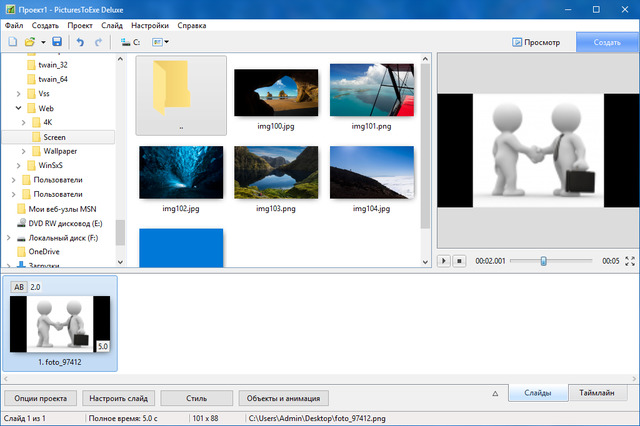Select the img102.jpg thumbnail
The height and width of the screenshot is (426, 640).
tap(181, 172)
